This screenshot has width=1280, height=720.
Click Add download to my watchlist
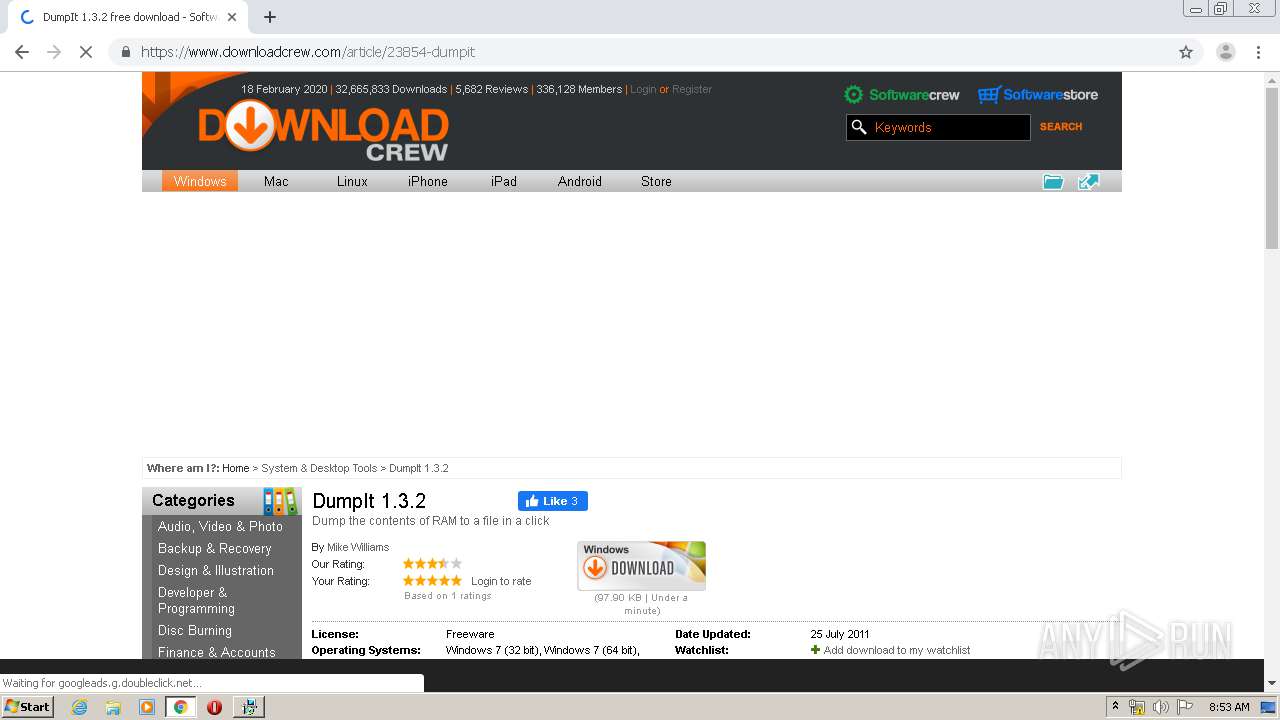point(897,650)
